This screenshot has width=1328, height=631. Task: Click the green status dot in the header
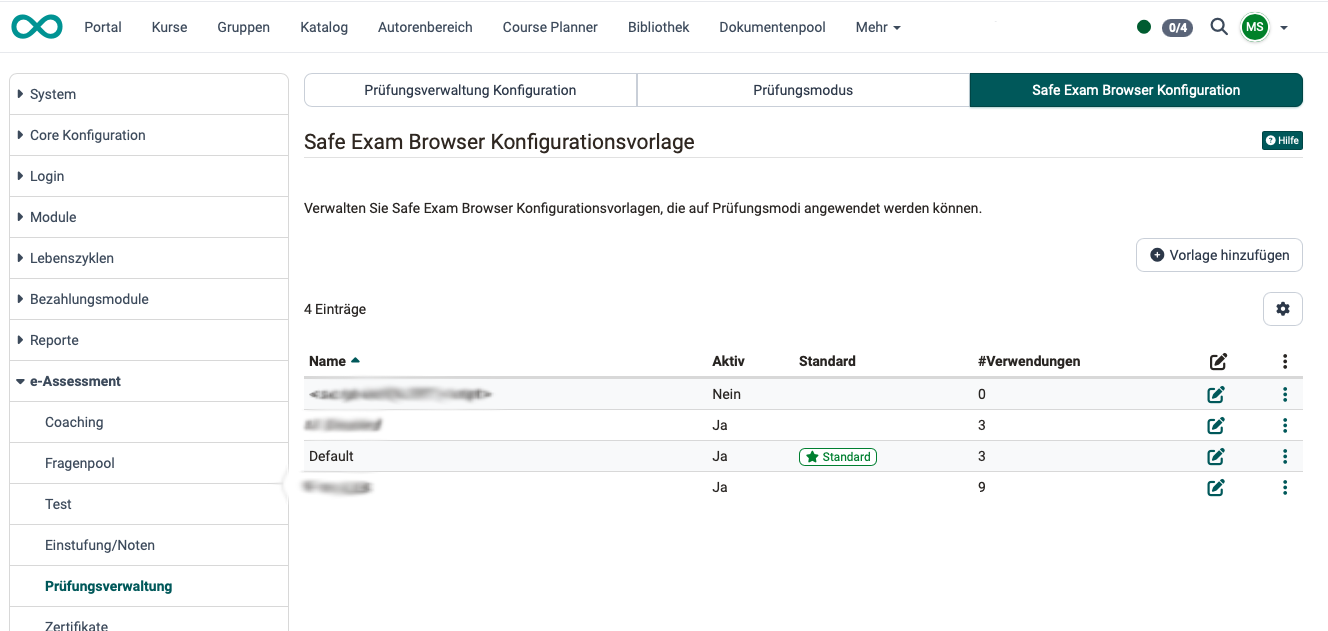tap(1144, 27)
